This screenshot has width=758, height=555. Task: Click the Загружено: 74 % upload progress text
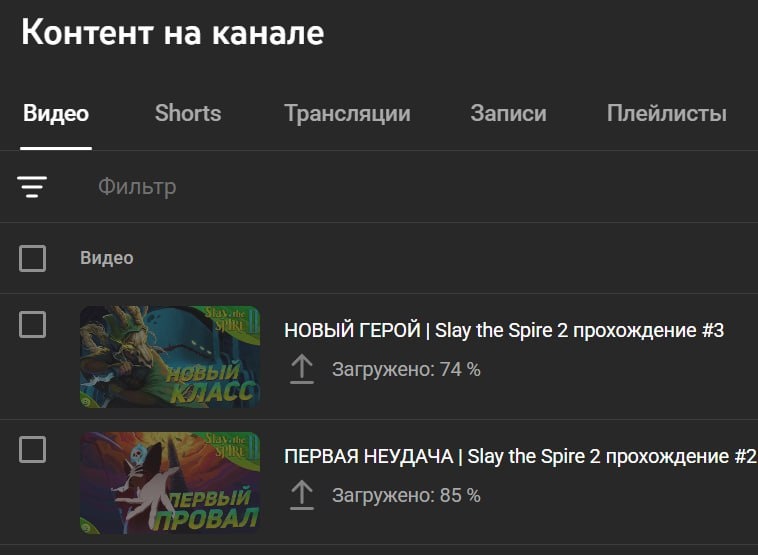click(406, 369)
